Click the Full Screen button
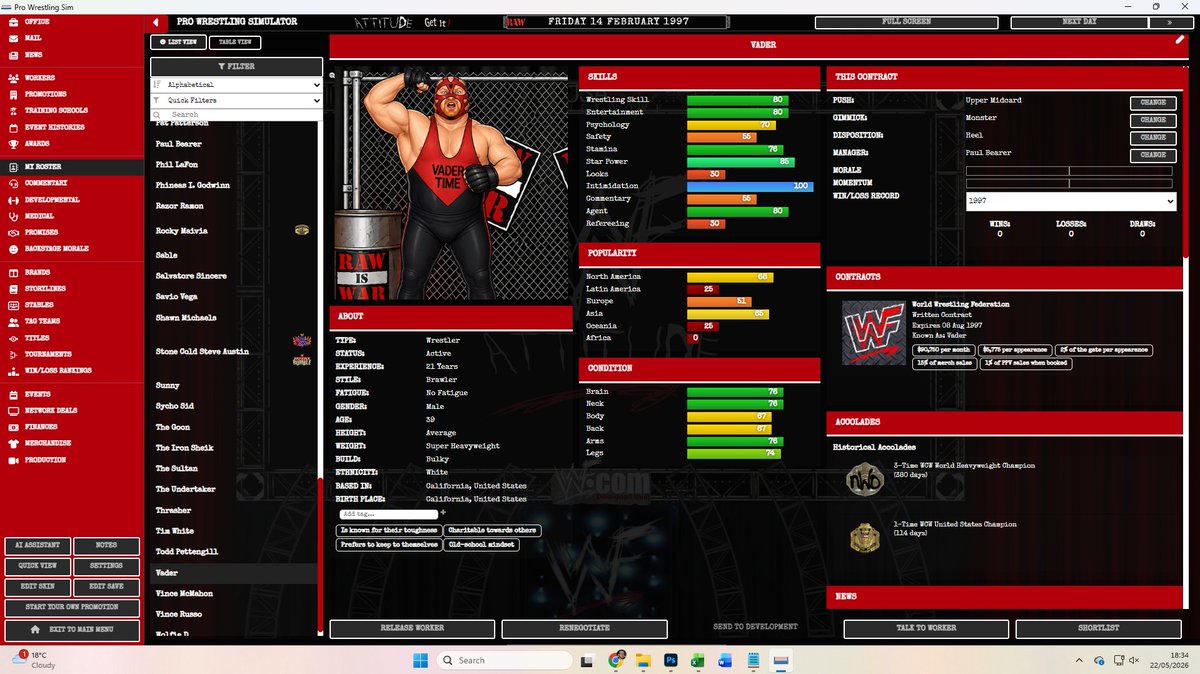Image resolution: width=1200 pixels, height=674 pixels. tap(906, 21)
